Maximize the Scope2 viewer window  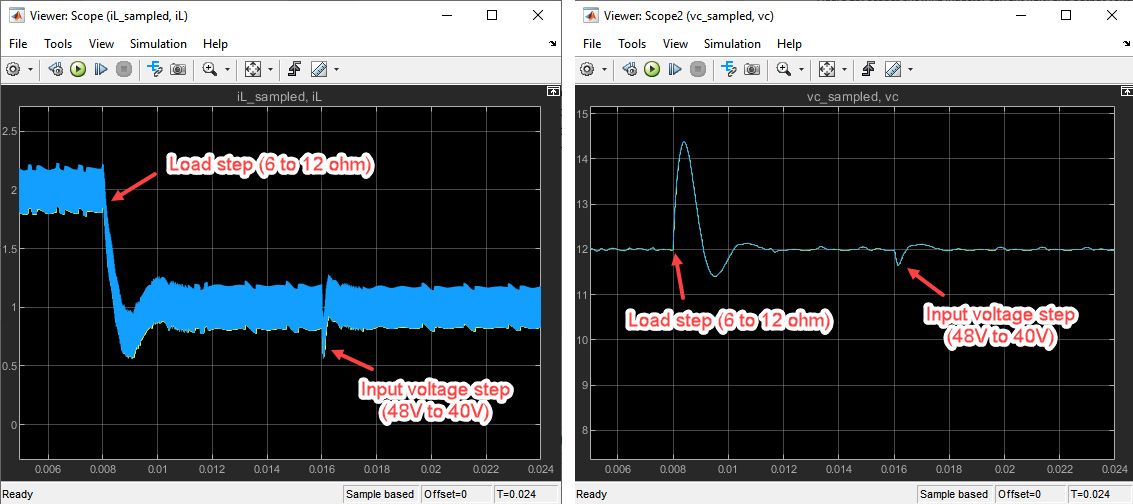point(1066,14)
